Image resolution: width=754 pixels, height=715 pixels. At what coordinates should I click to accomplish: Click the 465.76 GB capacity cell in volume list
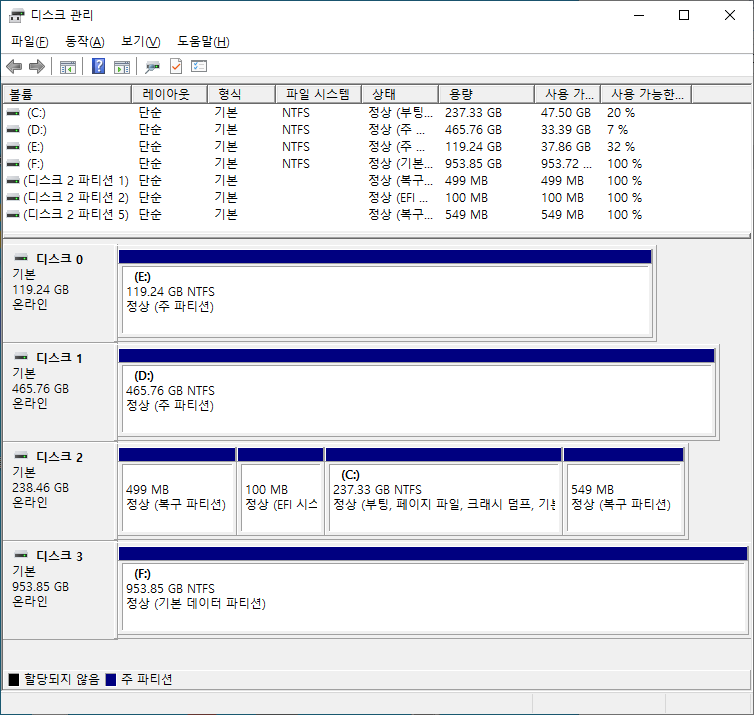tap(473, 129)
